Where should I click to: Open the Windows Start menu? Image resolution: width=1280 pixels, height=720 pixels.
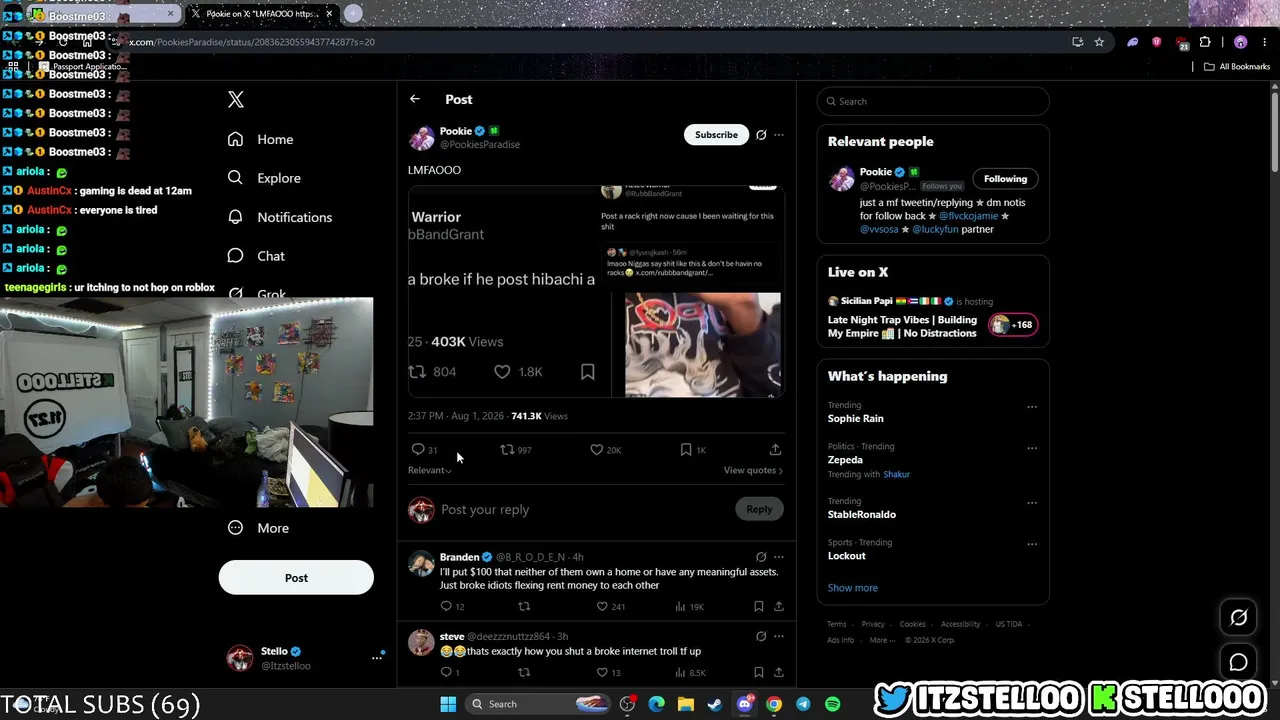click(x=448, y=704)
